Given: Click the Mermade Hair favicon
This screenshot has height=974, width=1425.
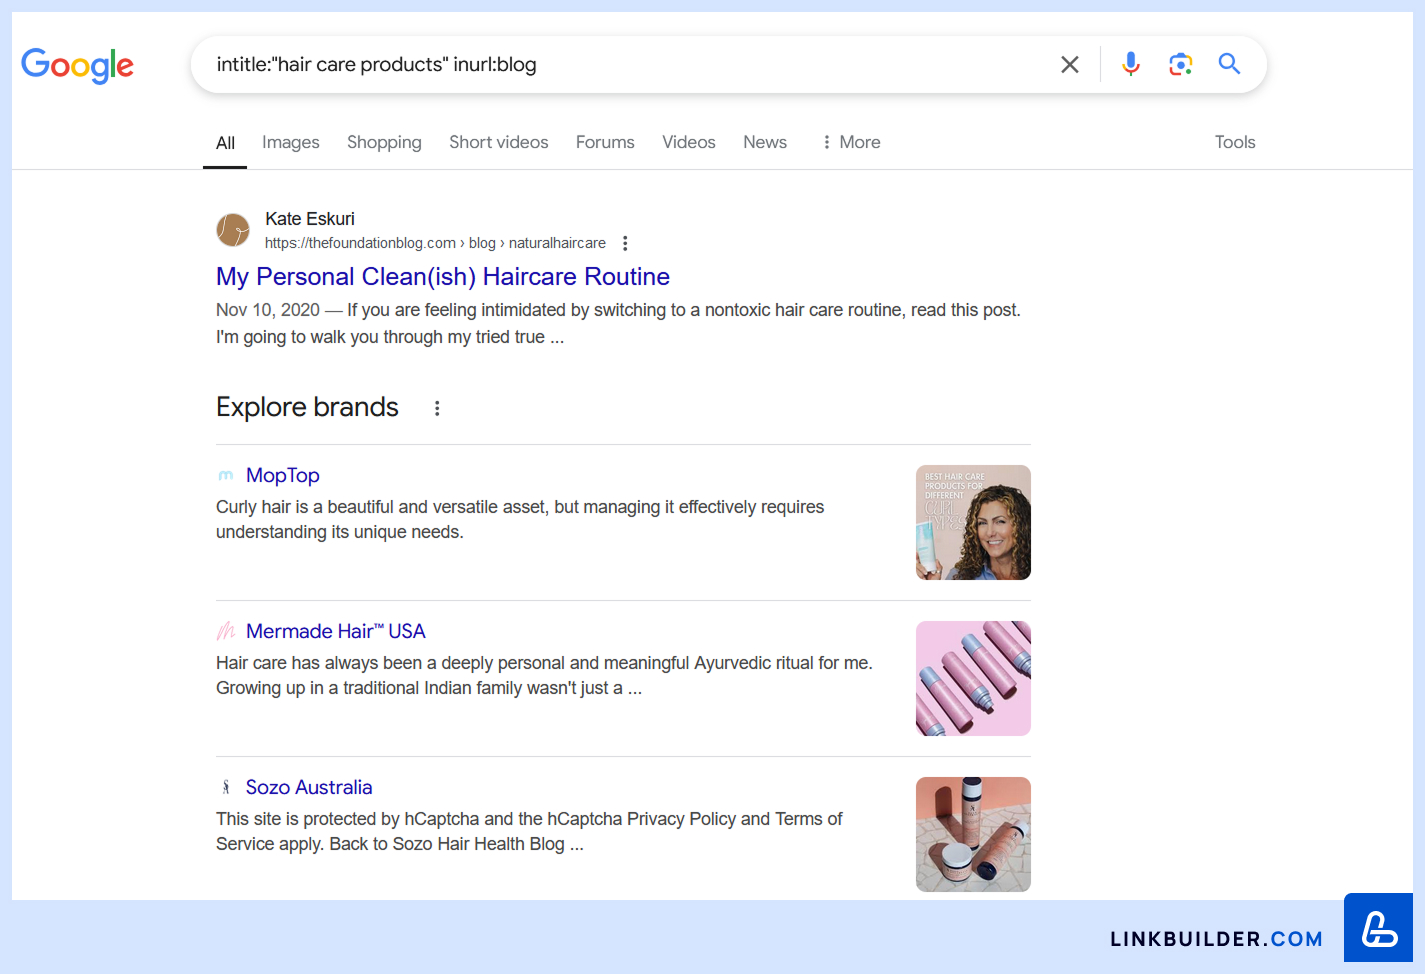Looking at the screenshot, I should point(226,631).
